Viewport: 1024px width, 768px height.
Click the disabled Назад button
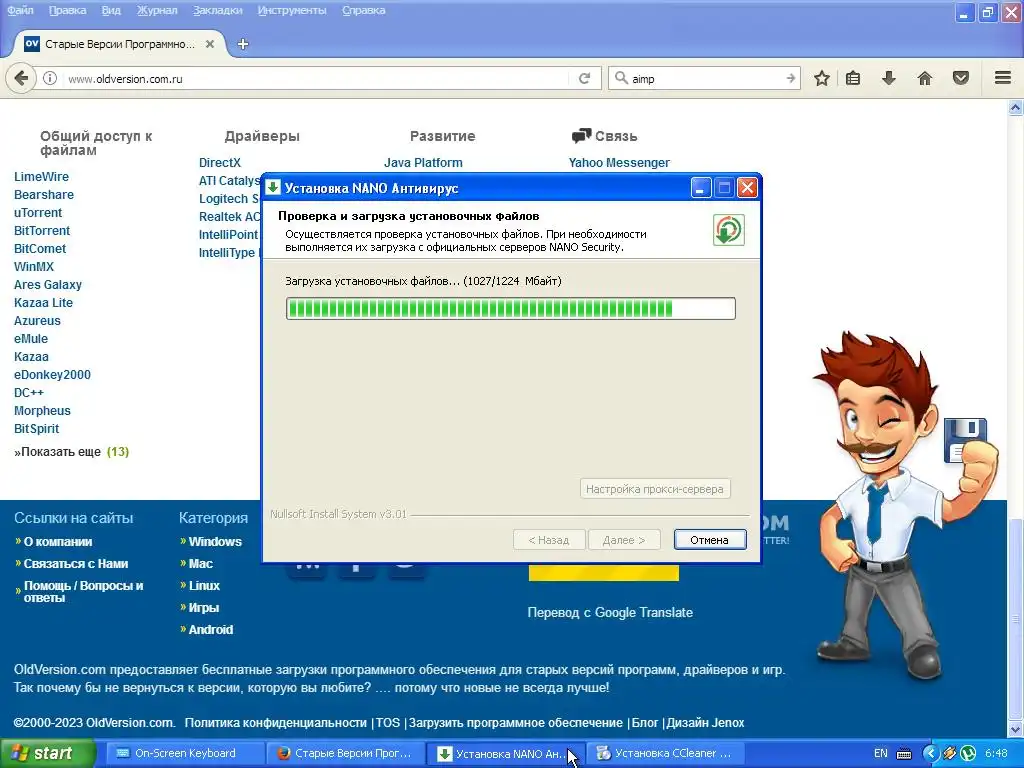tap(549, 540)
